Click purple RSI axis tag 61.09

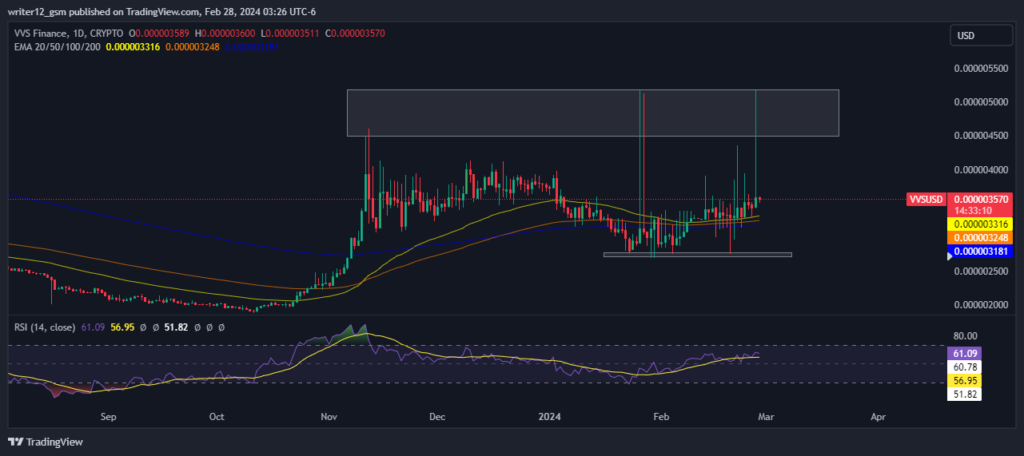tap(964, 353)
